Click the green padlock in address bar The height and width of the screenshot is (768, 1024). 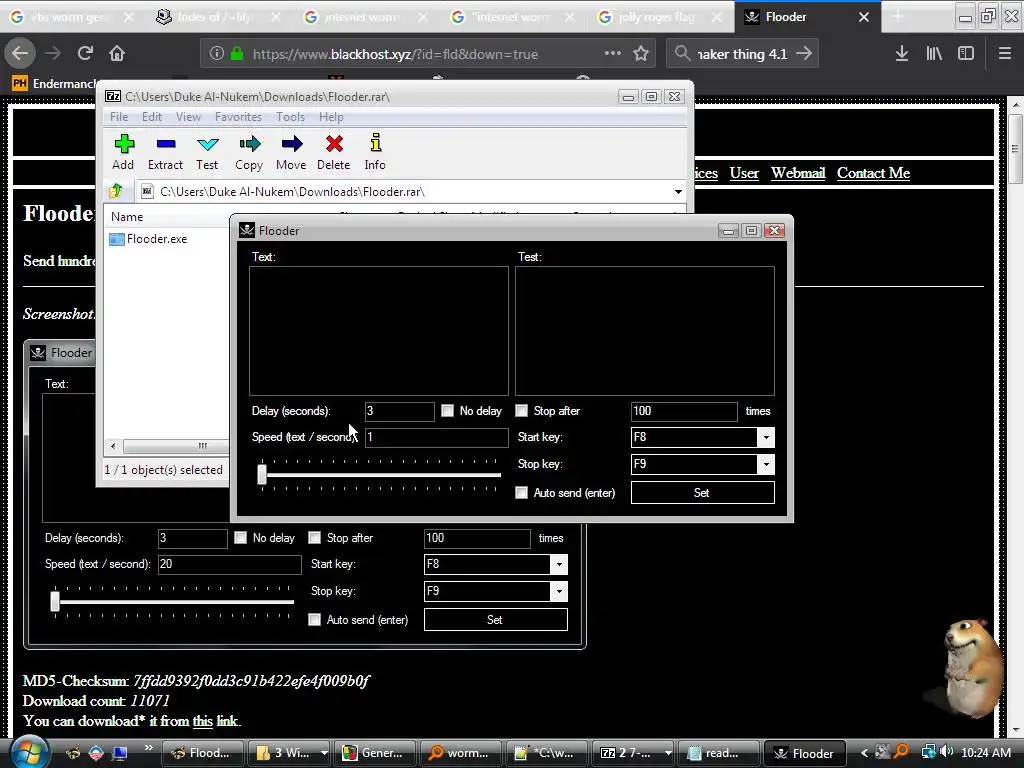(x=237, y=54)
